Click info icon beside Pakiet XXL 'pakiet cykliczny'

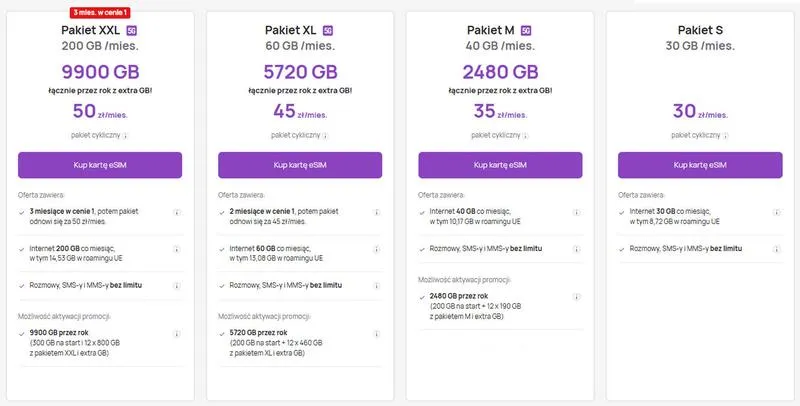(x=125, y=136)
